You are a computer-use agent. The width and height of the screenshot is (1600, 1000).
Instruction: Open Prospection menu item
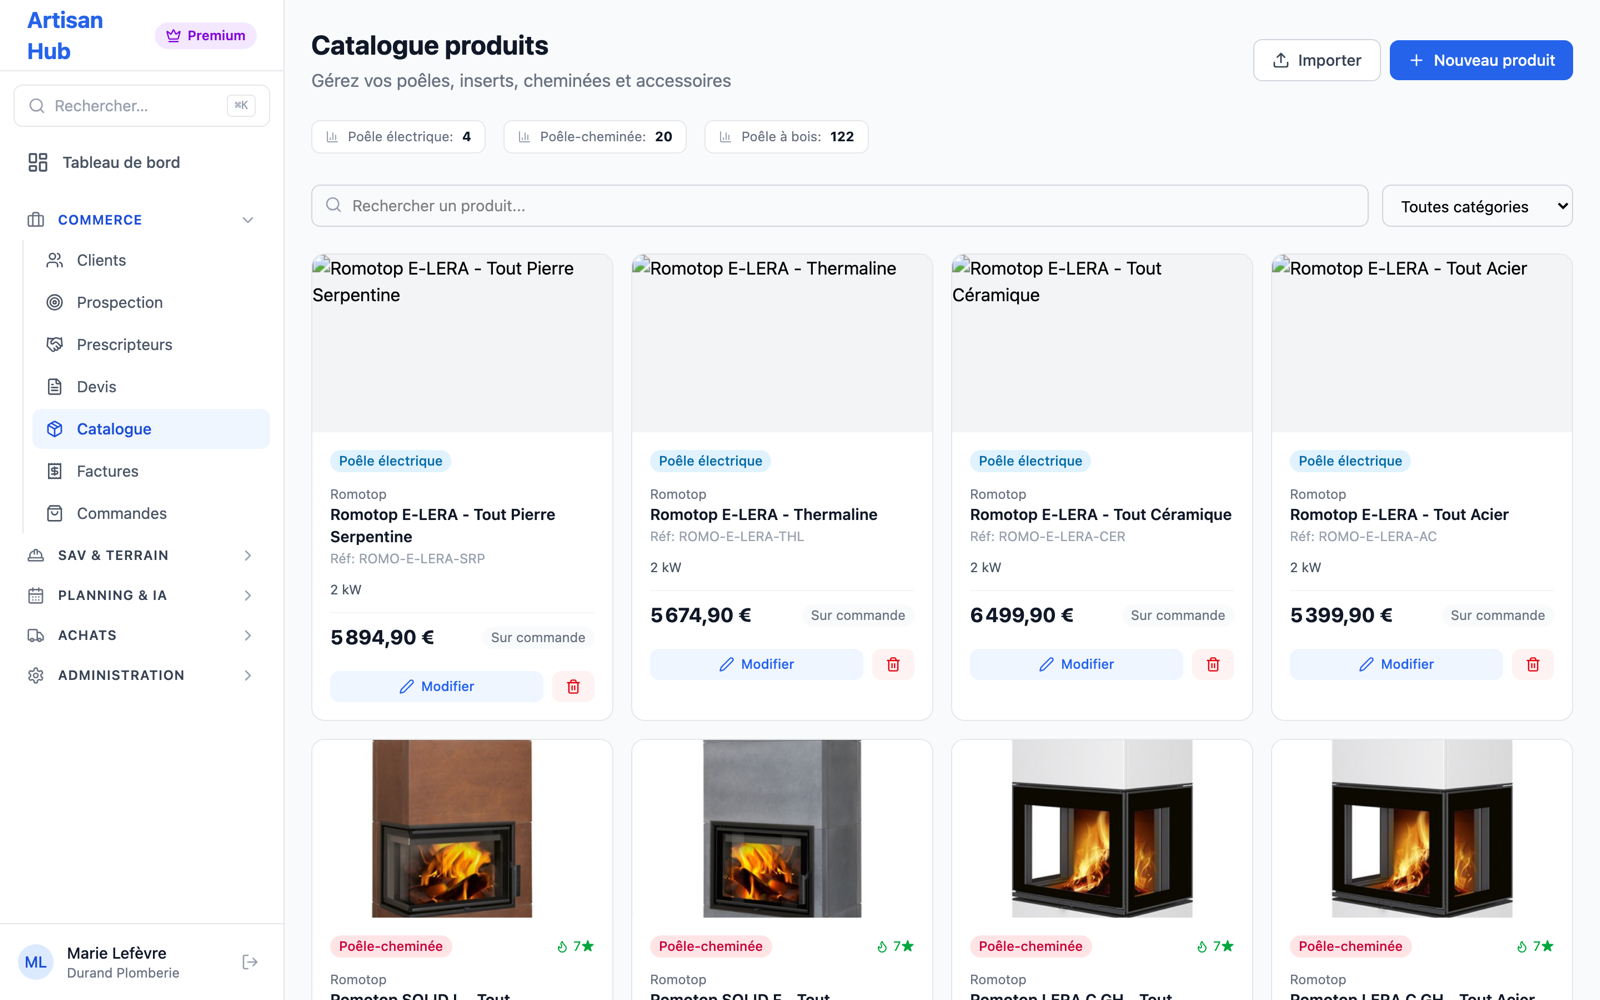[x=151, y=302]
